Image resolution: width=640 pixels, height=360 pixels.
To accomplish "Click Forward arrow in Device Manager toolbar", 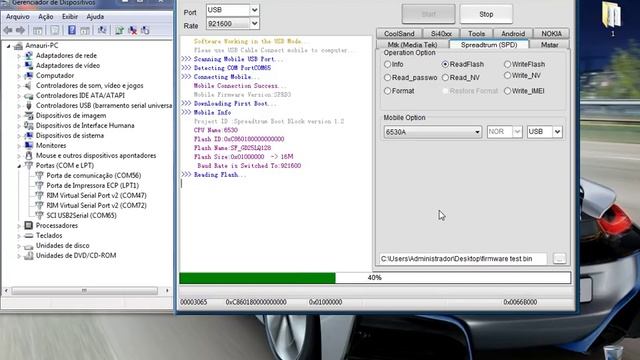I will [20, 30].
